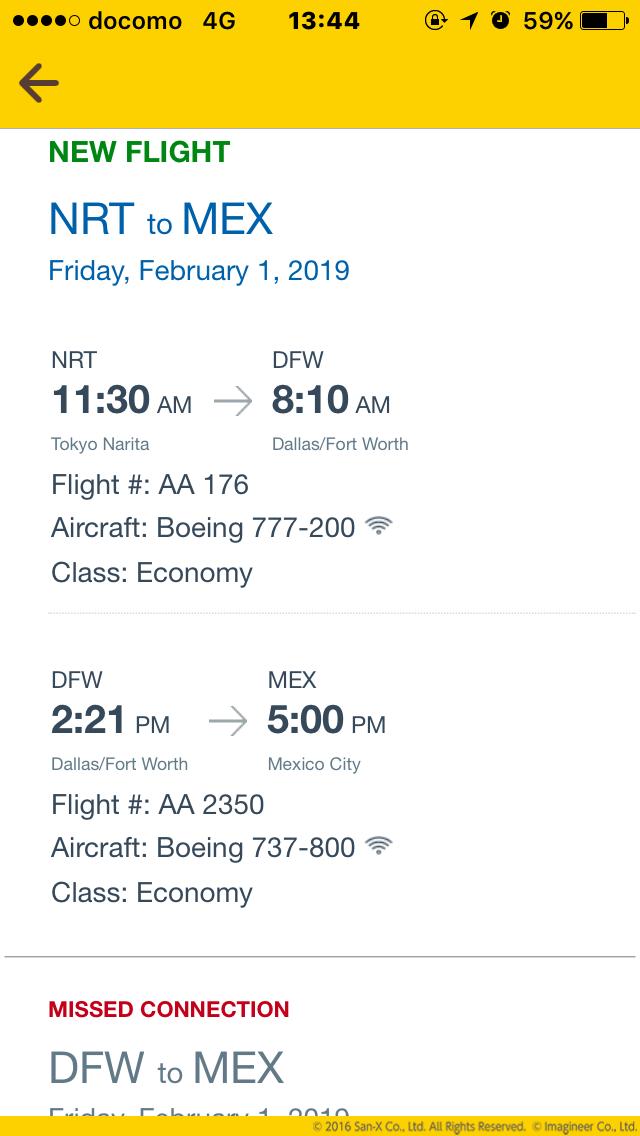The height and width of the screenshot is (1136, 640).
Task: Tap the back arrow icon
Action: (x=39, y=84)
